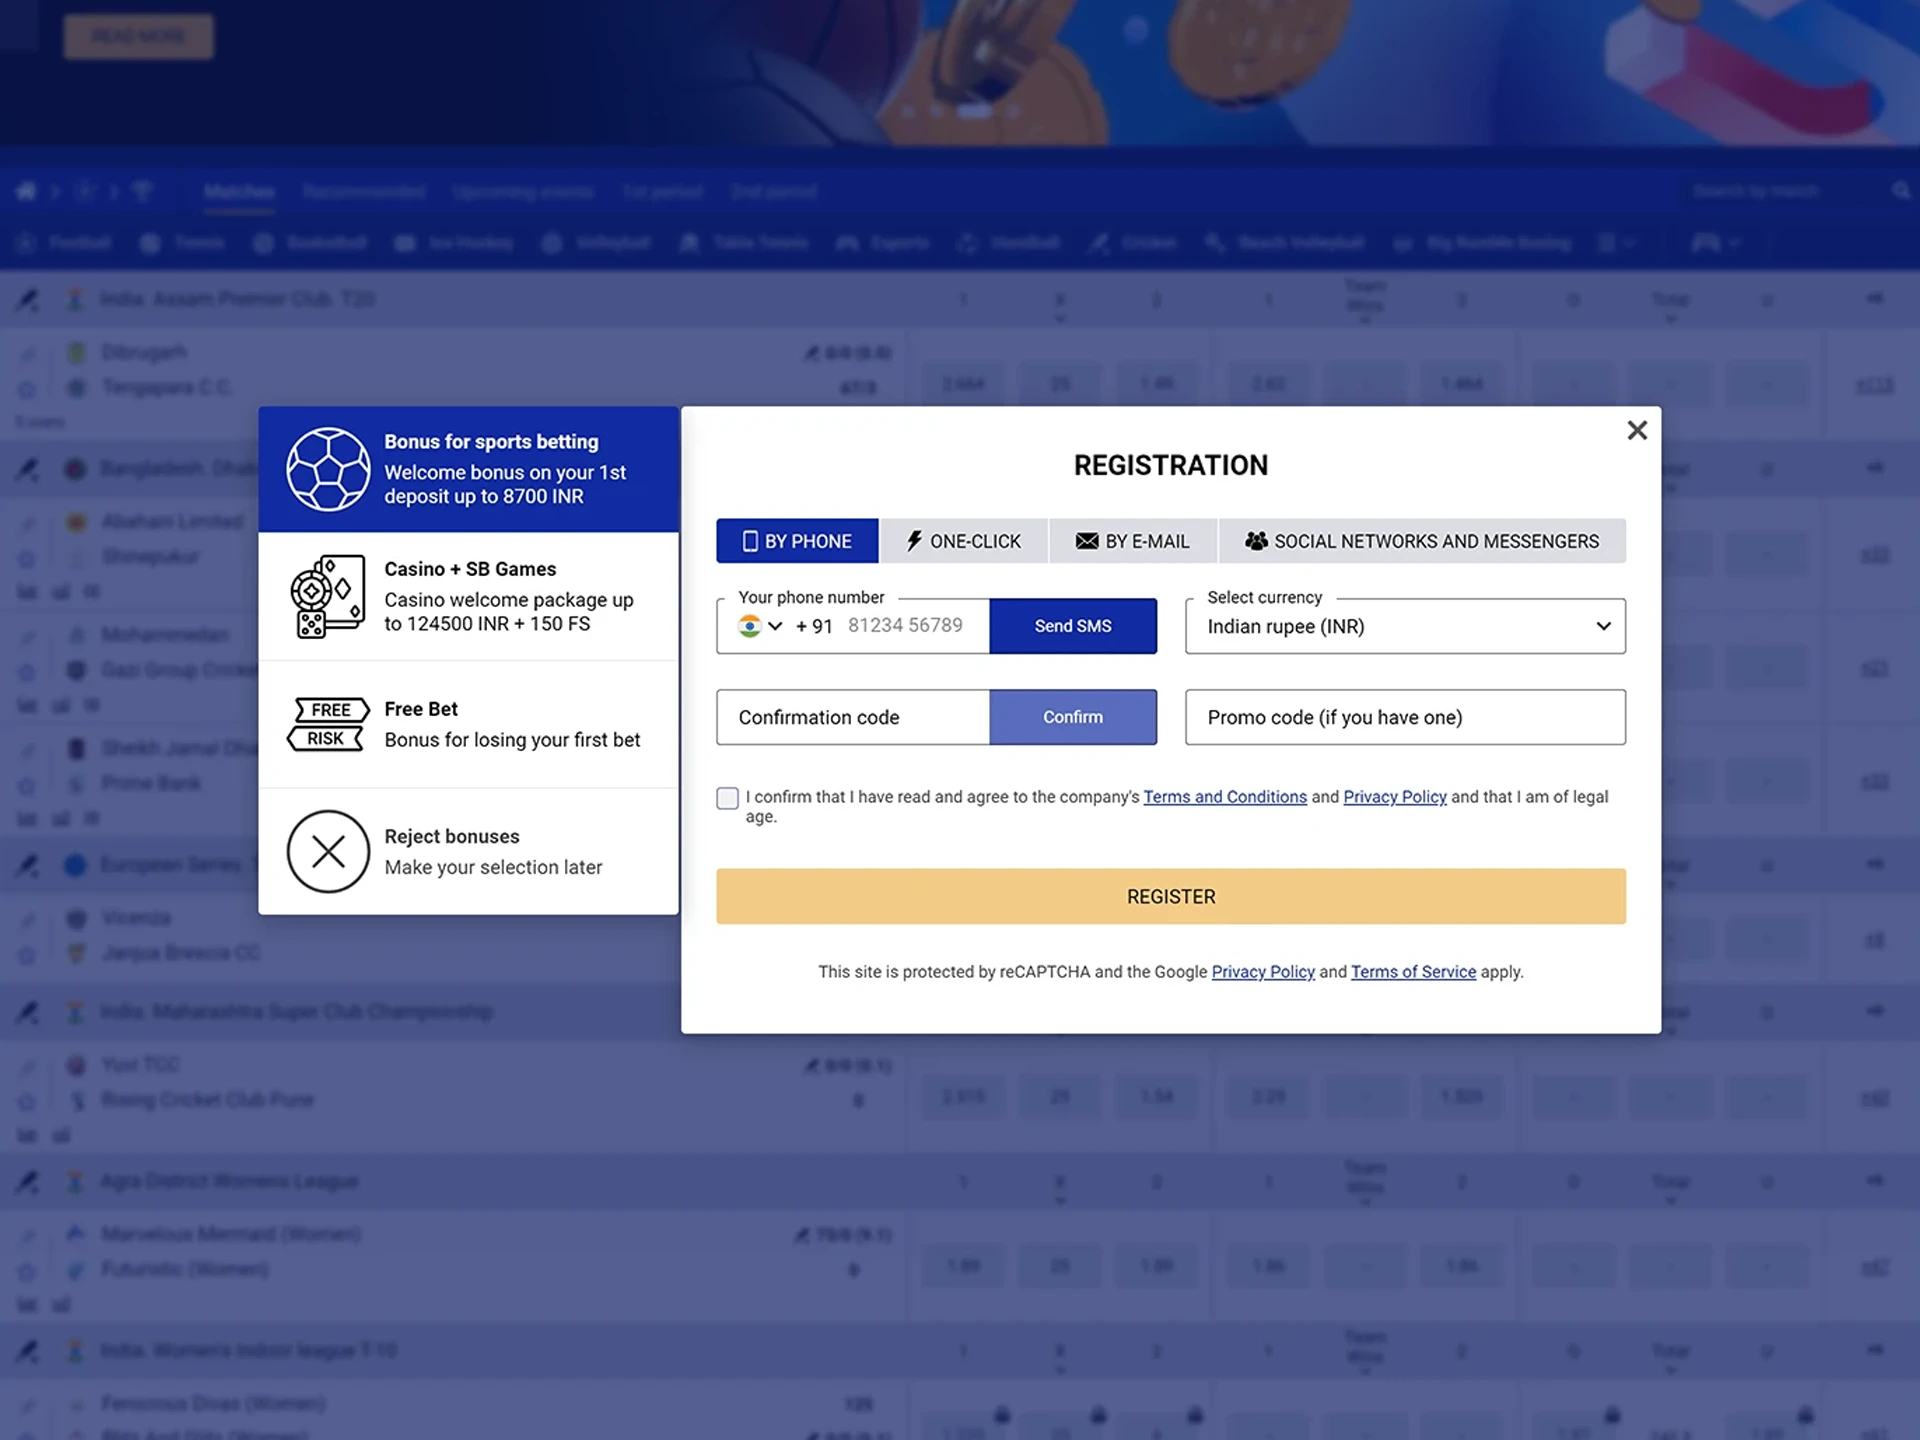Switch to One-Click registration tab
Screen dimensions: 1920x1440
point(963,541)
